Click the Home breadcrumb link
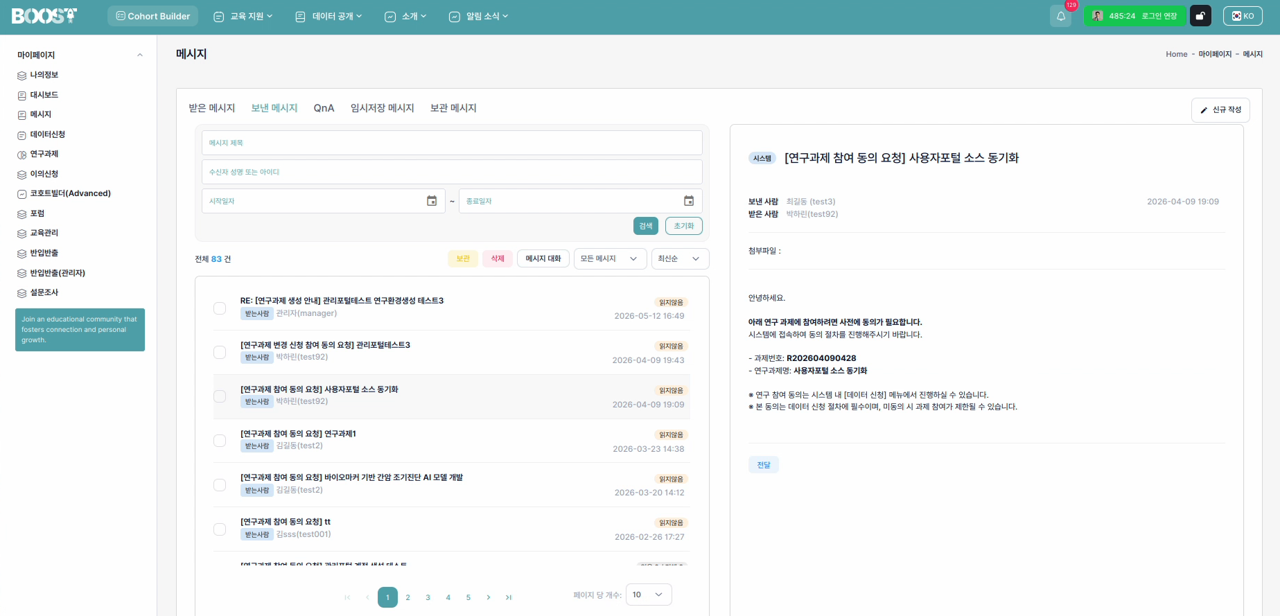This screenshot has width=1280, height=616. pyautogui.click(x=1177, y=54)
